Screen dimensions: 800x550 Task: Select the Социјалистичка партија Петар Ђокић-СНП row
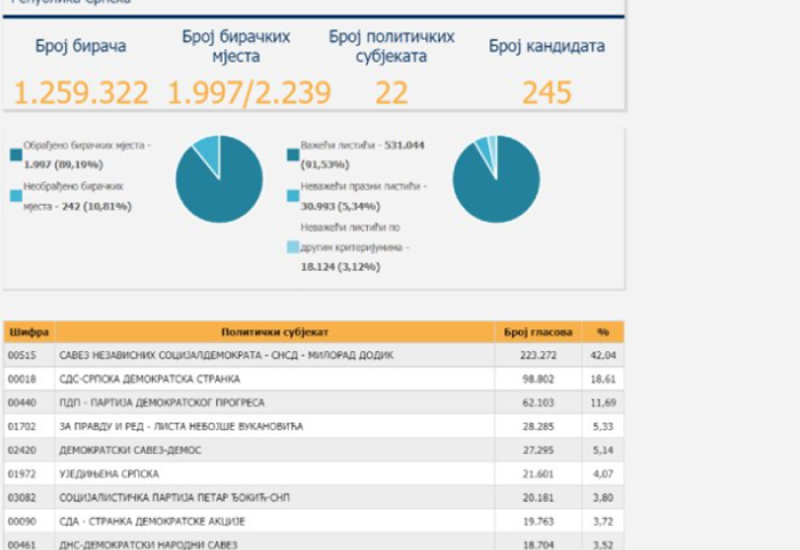314,497
